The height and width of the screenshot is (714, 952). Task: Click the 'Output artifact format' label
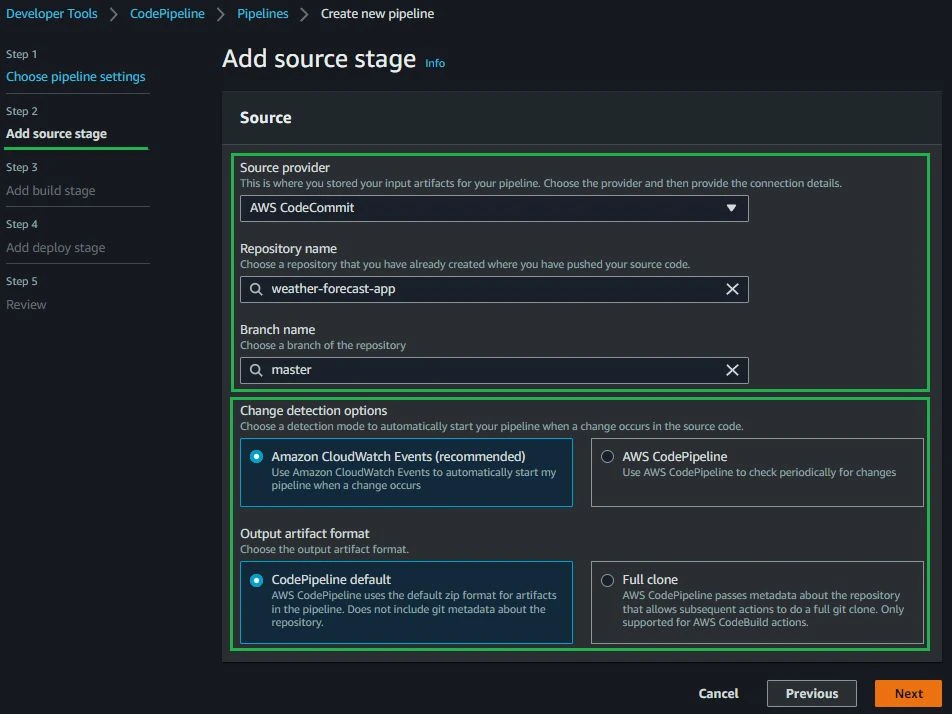pyautogui.click(x=304, y=534)
